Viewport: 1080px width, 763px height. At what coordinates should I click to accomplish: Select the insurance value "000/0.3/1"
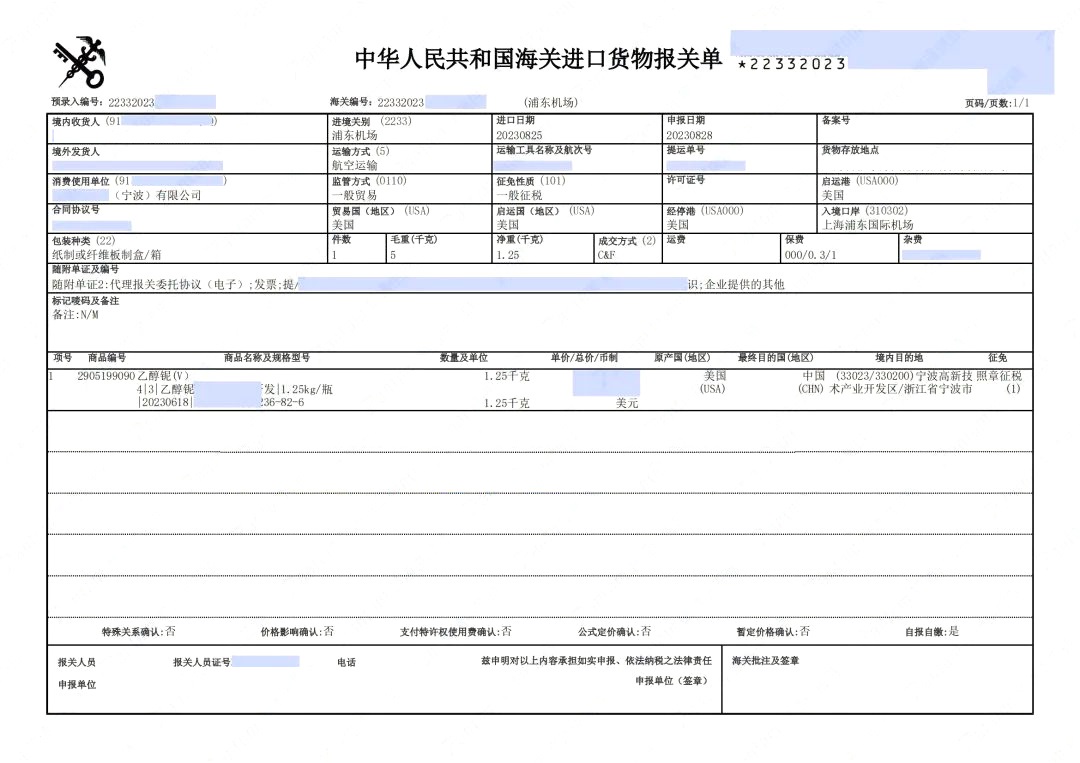[x=811, y=255]
